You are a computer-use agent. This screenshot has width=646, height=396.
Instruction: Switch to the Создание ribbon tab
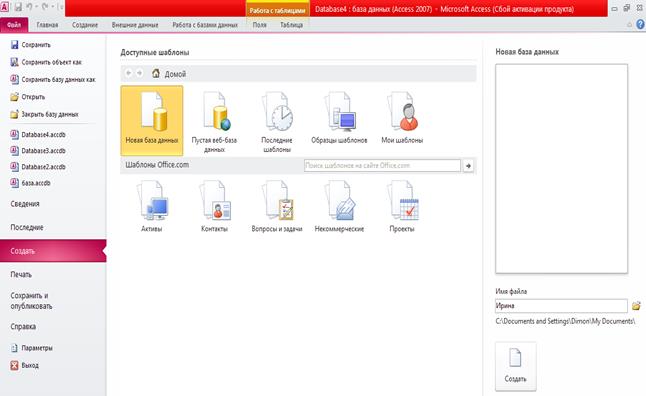(x=85, y=25)
